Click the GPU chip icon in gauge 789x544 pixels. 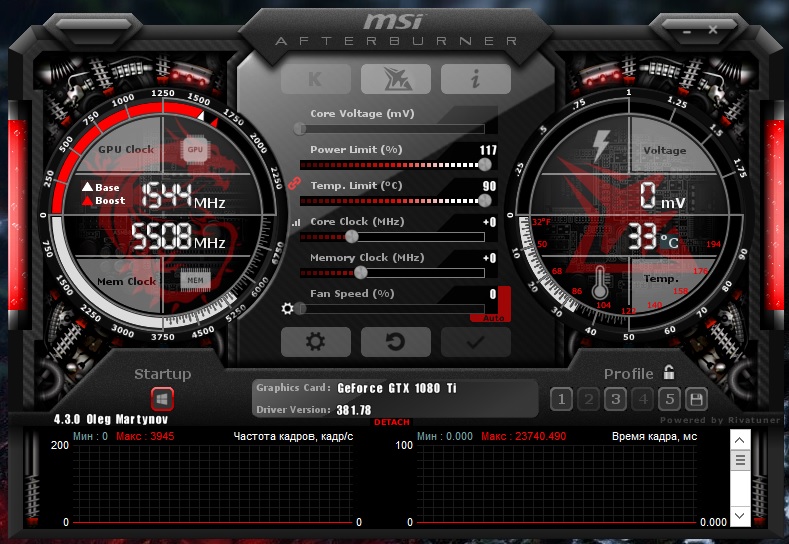tap(195, 149)
